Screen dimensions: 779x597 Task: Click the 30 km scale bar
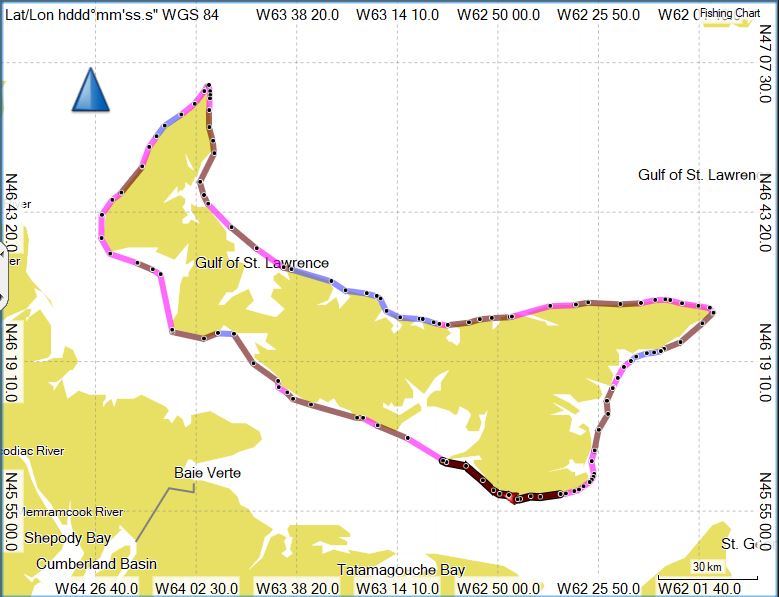[707, 571]
